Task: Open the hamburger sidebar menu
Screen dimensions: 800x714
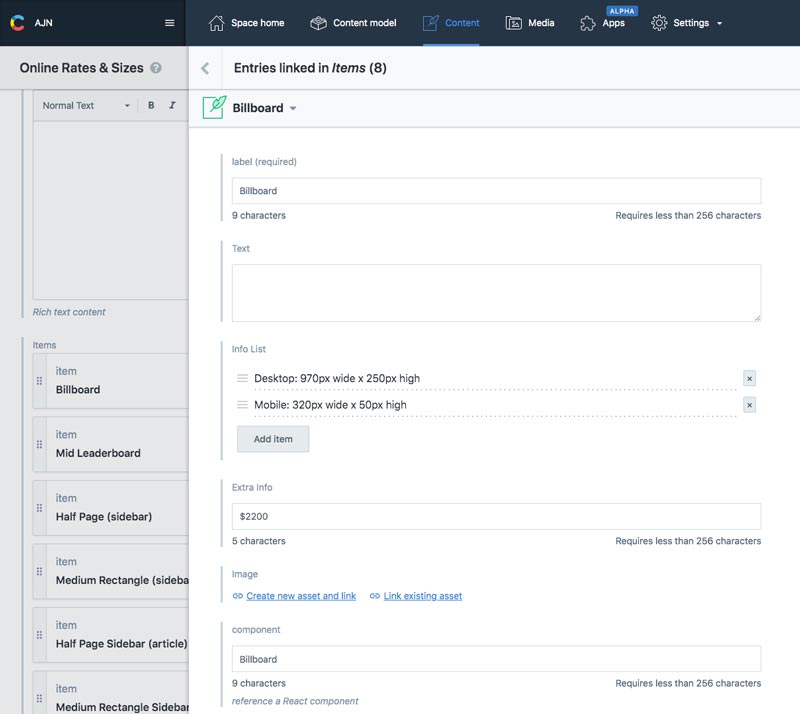Action: tap(170, 23)
